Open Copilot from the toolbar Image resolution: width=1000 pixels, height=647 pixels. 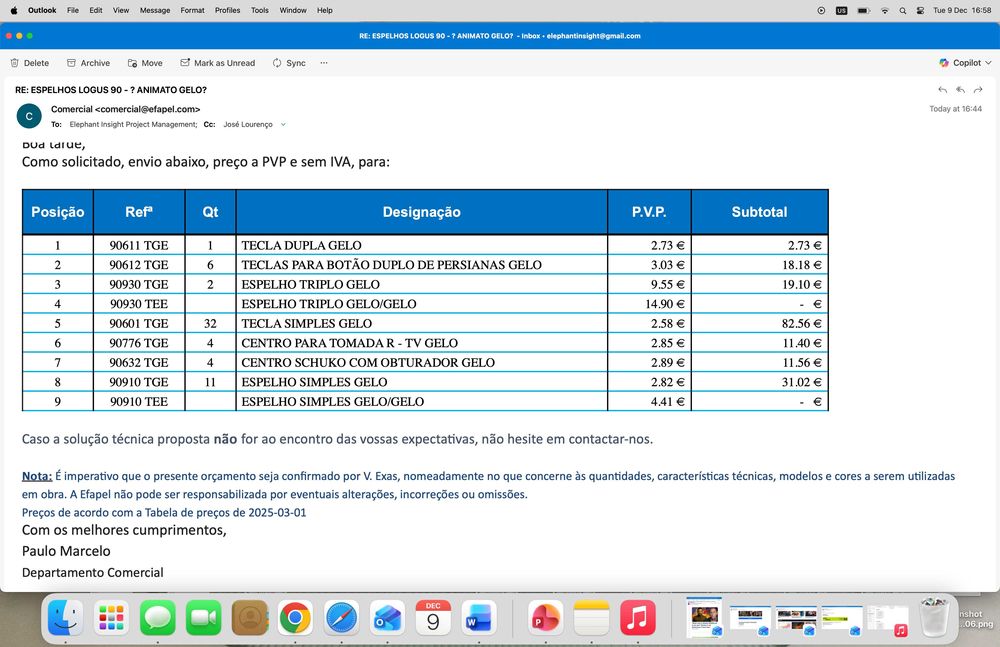(x=960, y=63)
